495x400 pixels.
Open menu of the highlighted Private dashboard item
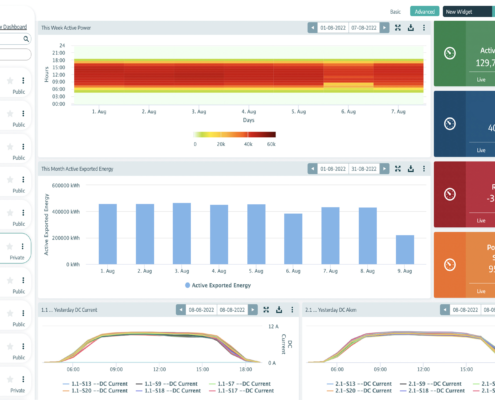pyautogui.click(x=23, y=246)
